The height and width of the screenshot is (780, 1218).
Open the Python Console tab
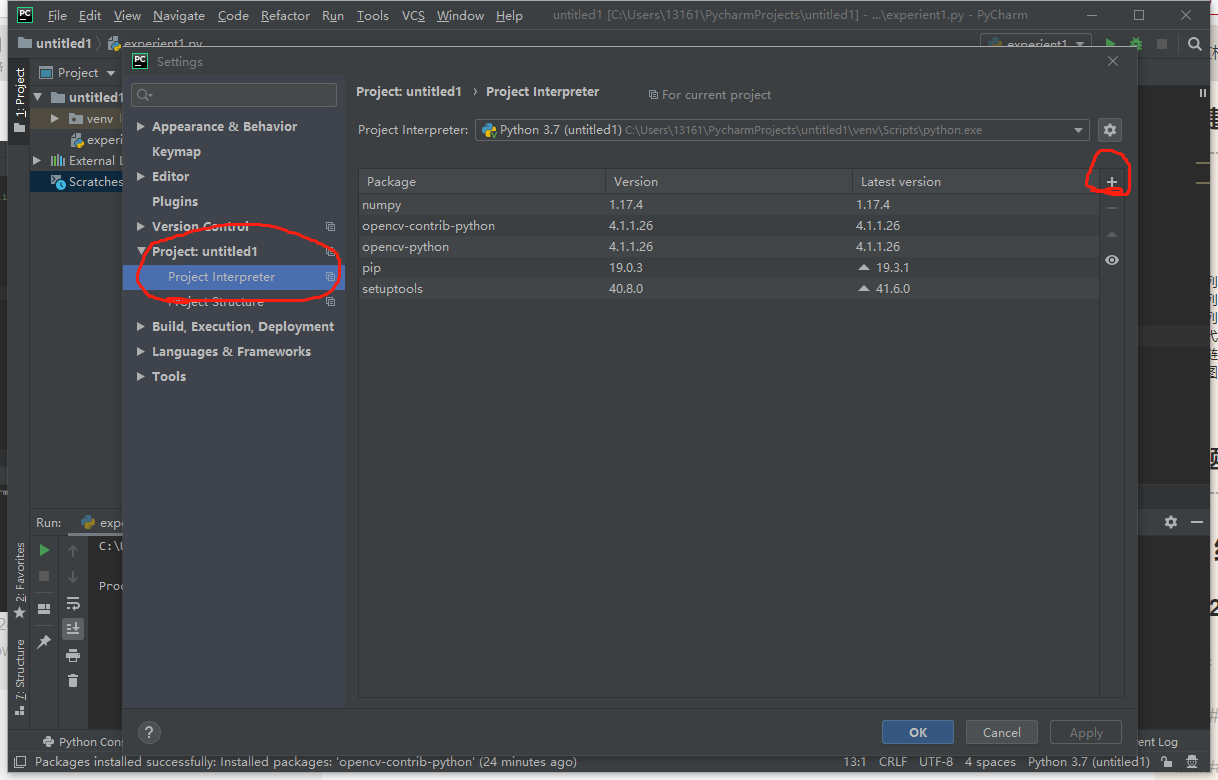[x=84, y=742]
